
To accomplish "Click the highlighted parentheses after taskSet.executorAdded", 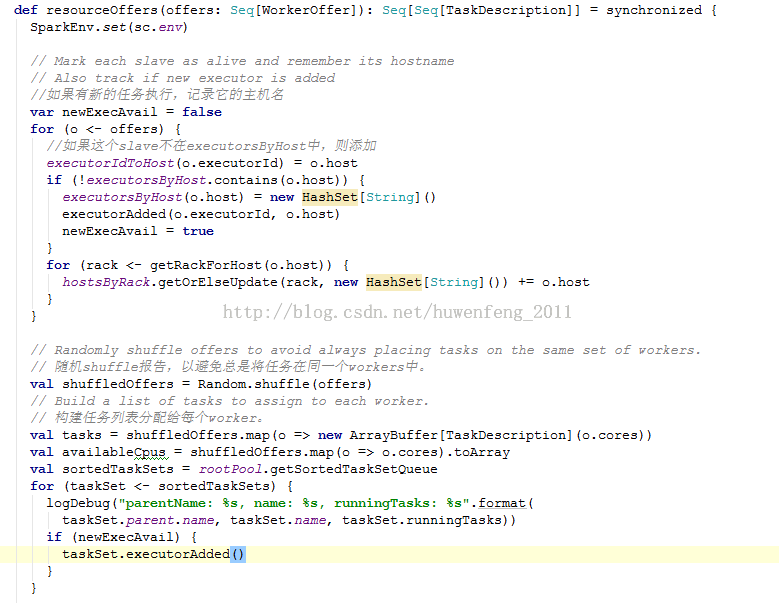I will click(x=238, y=554).
